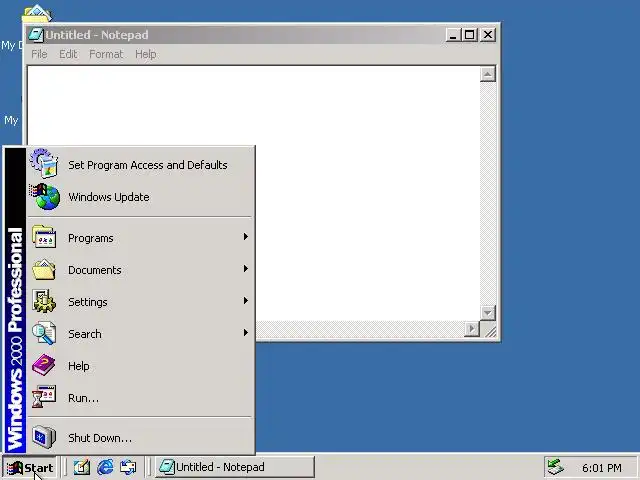Click the Documents folder icon
This screenshot has width=640, height=480.
coord(44,269)
